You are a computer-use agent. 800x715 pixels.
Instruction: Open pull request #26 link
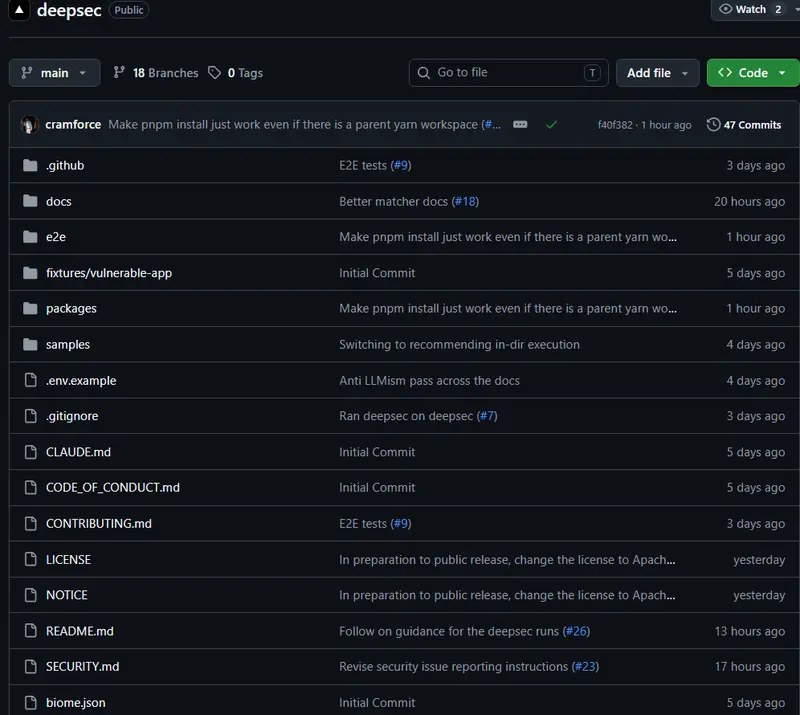576,631
